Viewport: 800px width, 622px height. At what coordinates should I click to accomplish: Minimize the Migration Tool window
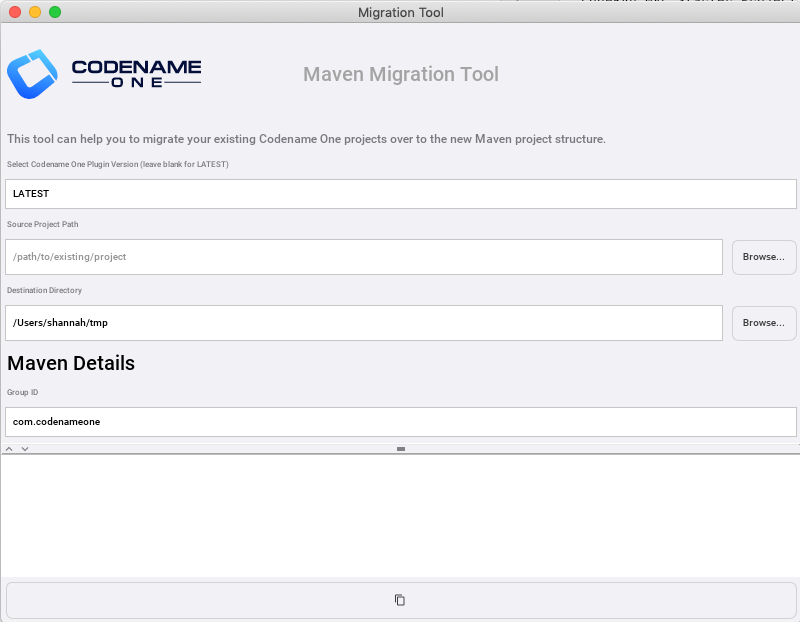coord(34,12)
